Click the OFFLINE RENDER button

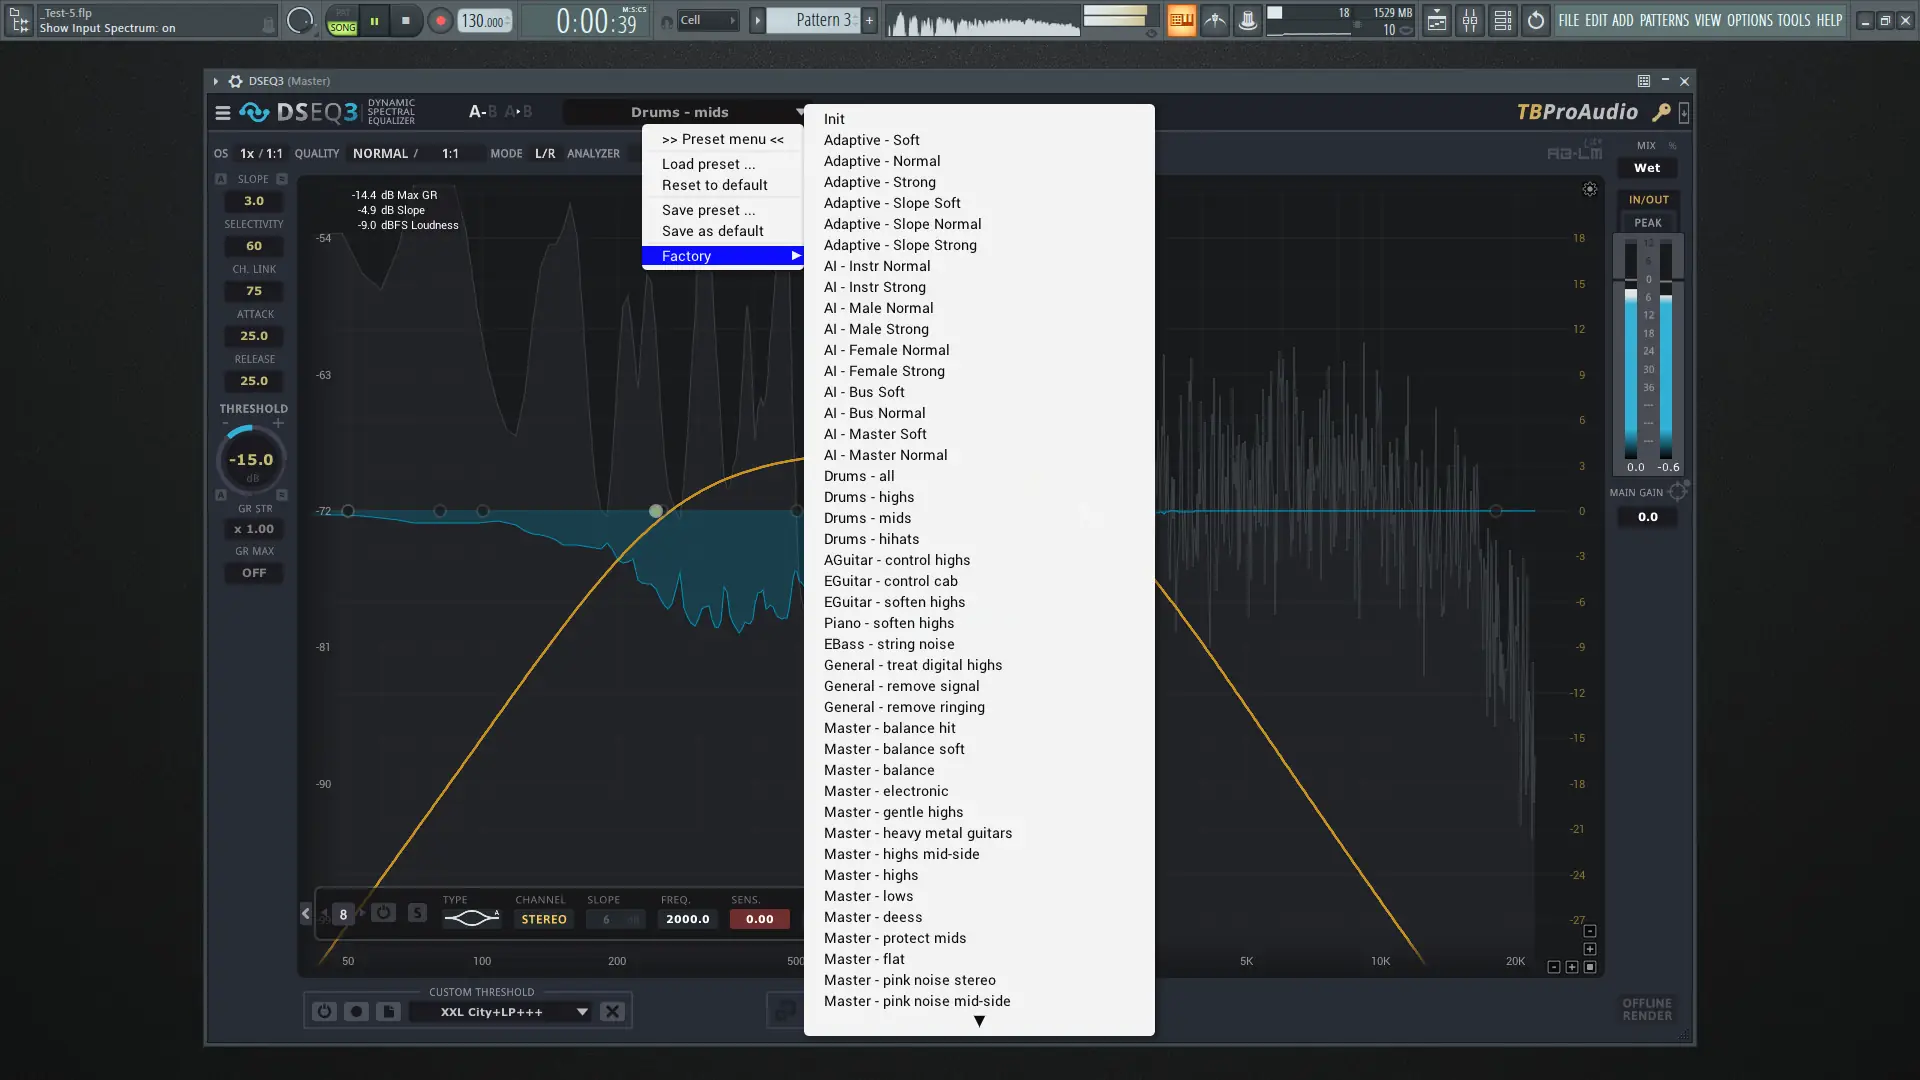[1646, 1009]
